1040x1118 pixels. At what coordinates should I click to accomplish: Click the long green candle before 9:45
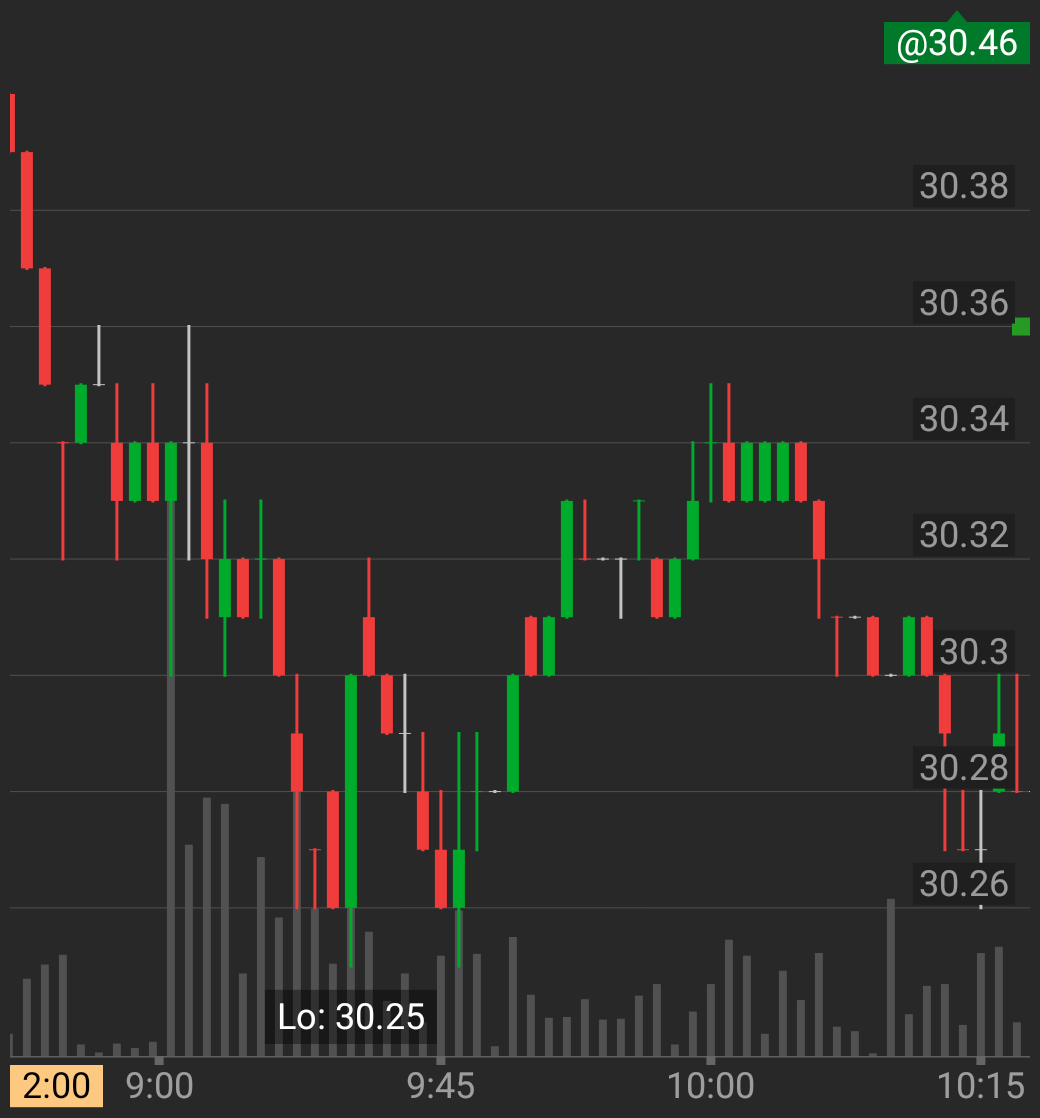tap(351, 790)
